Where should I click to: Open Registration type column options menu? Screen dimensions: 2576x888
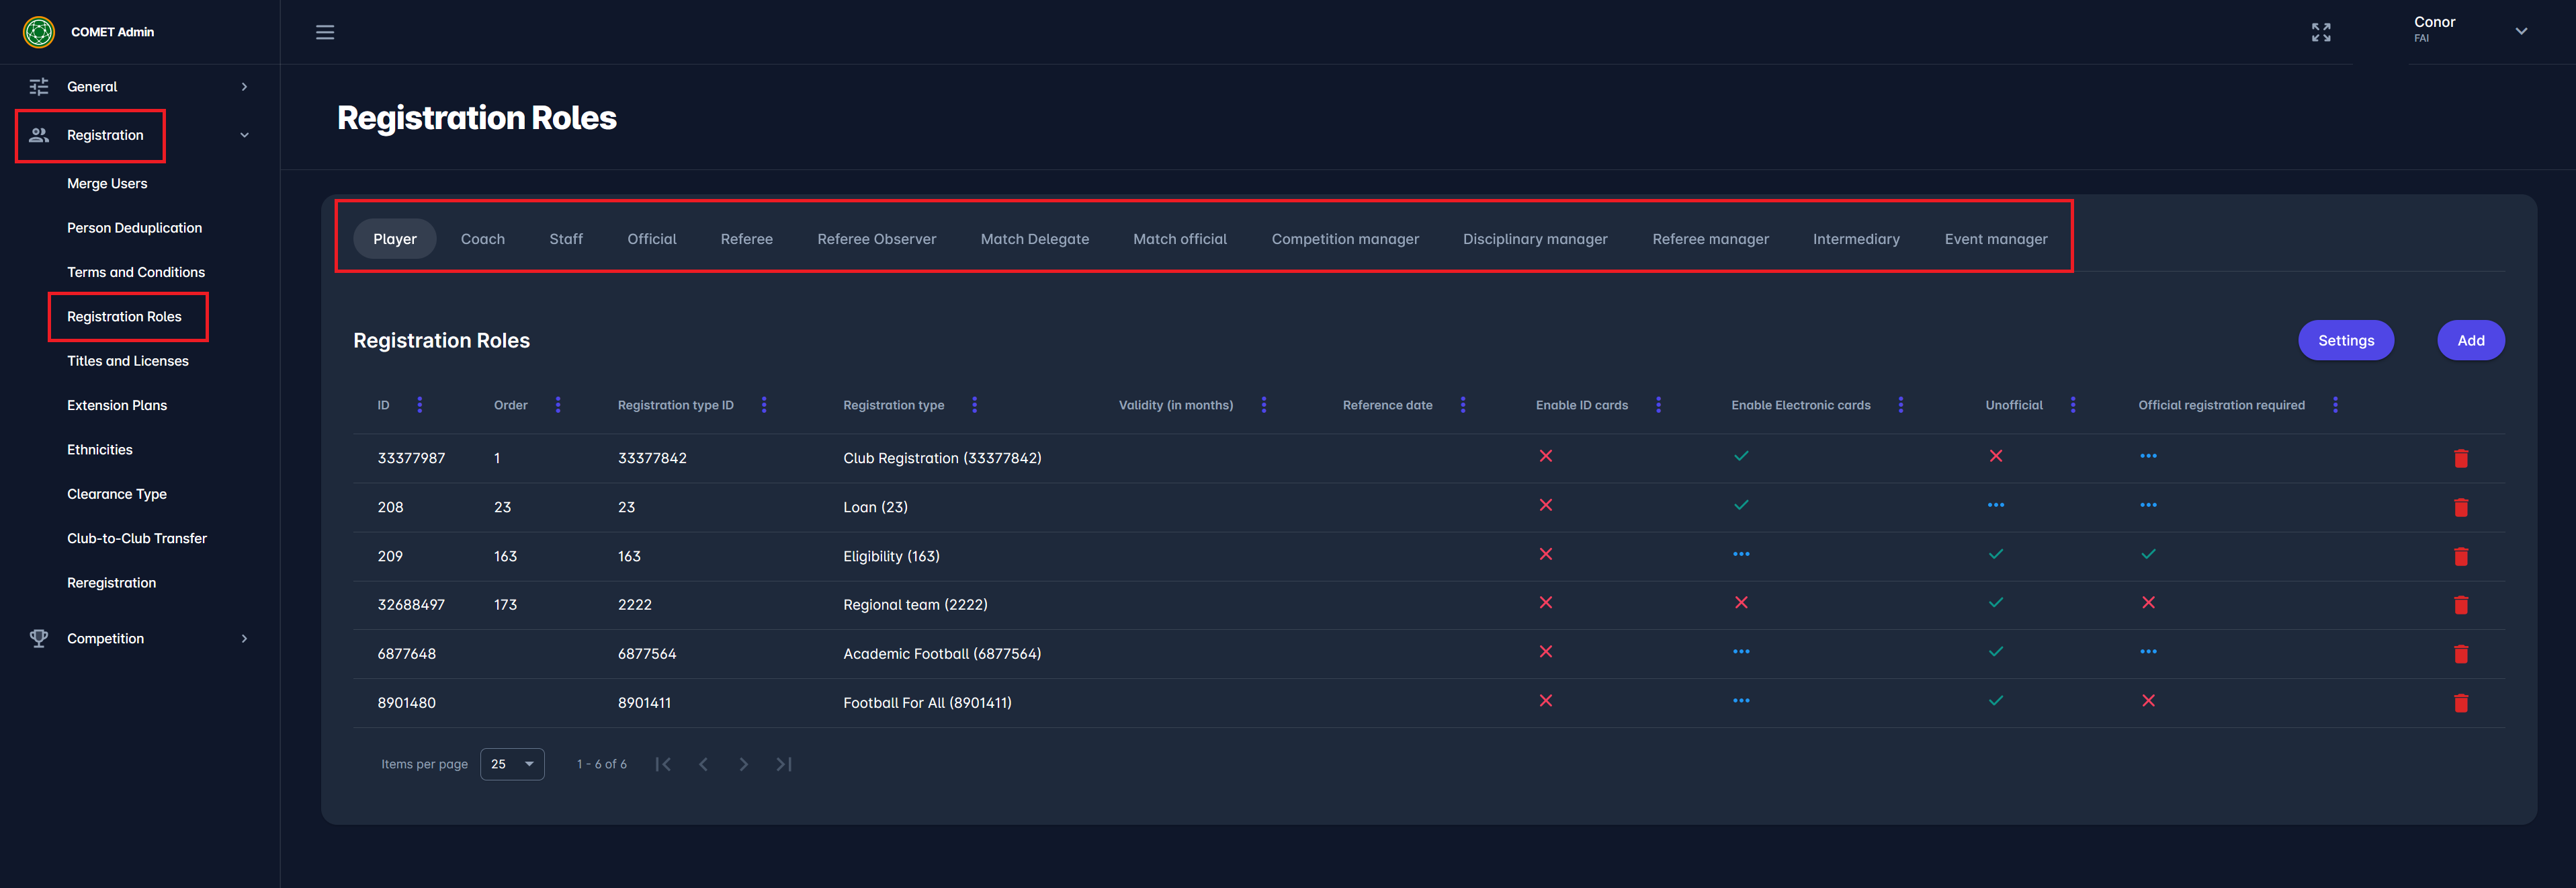point(975,405)
